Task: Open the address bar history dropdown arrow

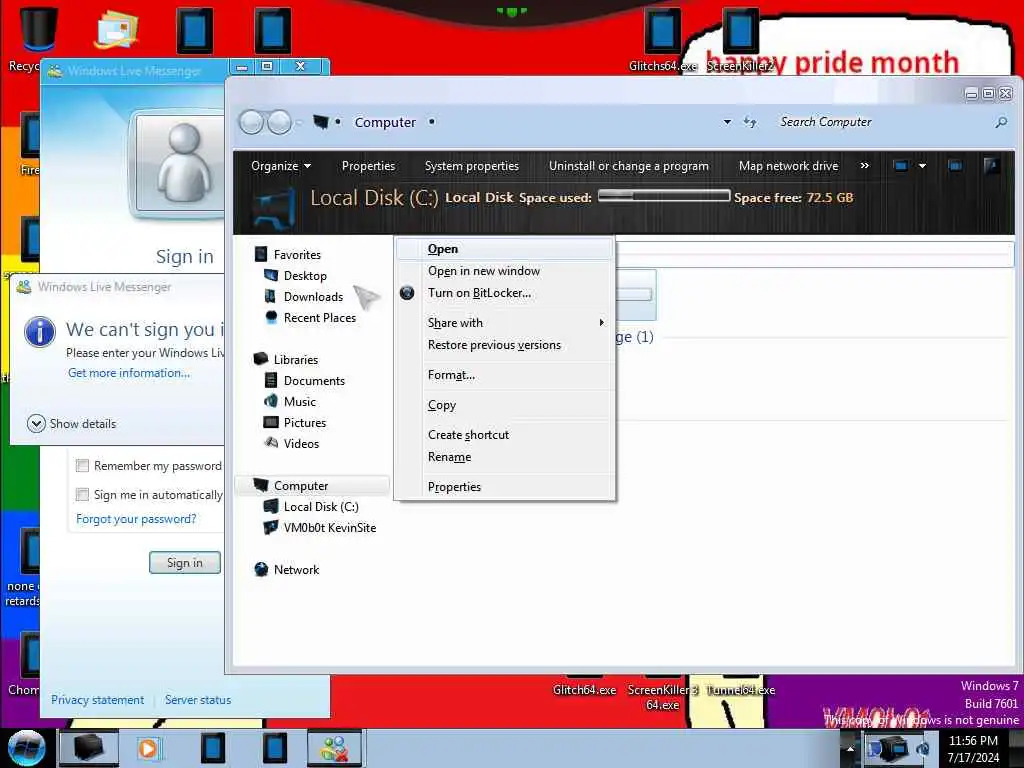Action: click(x=727, y=122)
